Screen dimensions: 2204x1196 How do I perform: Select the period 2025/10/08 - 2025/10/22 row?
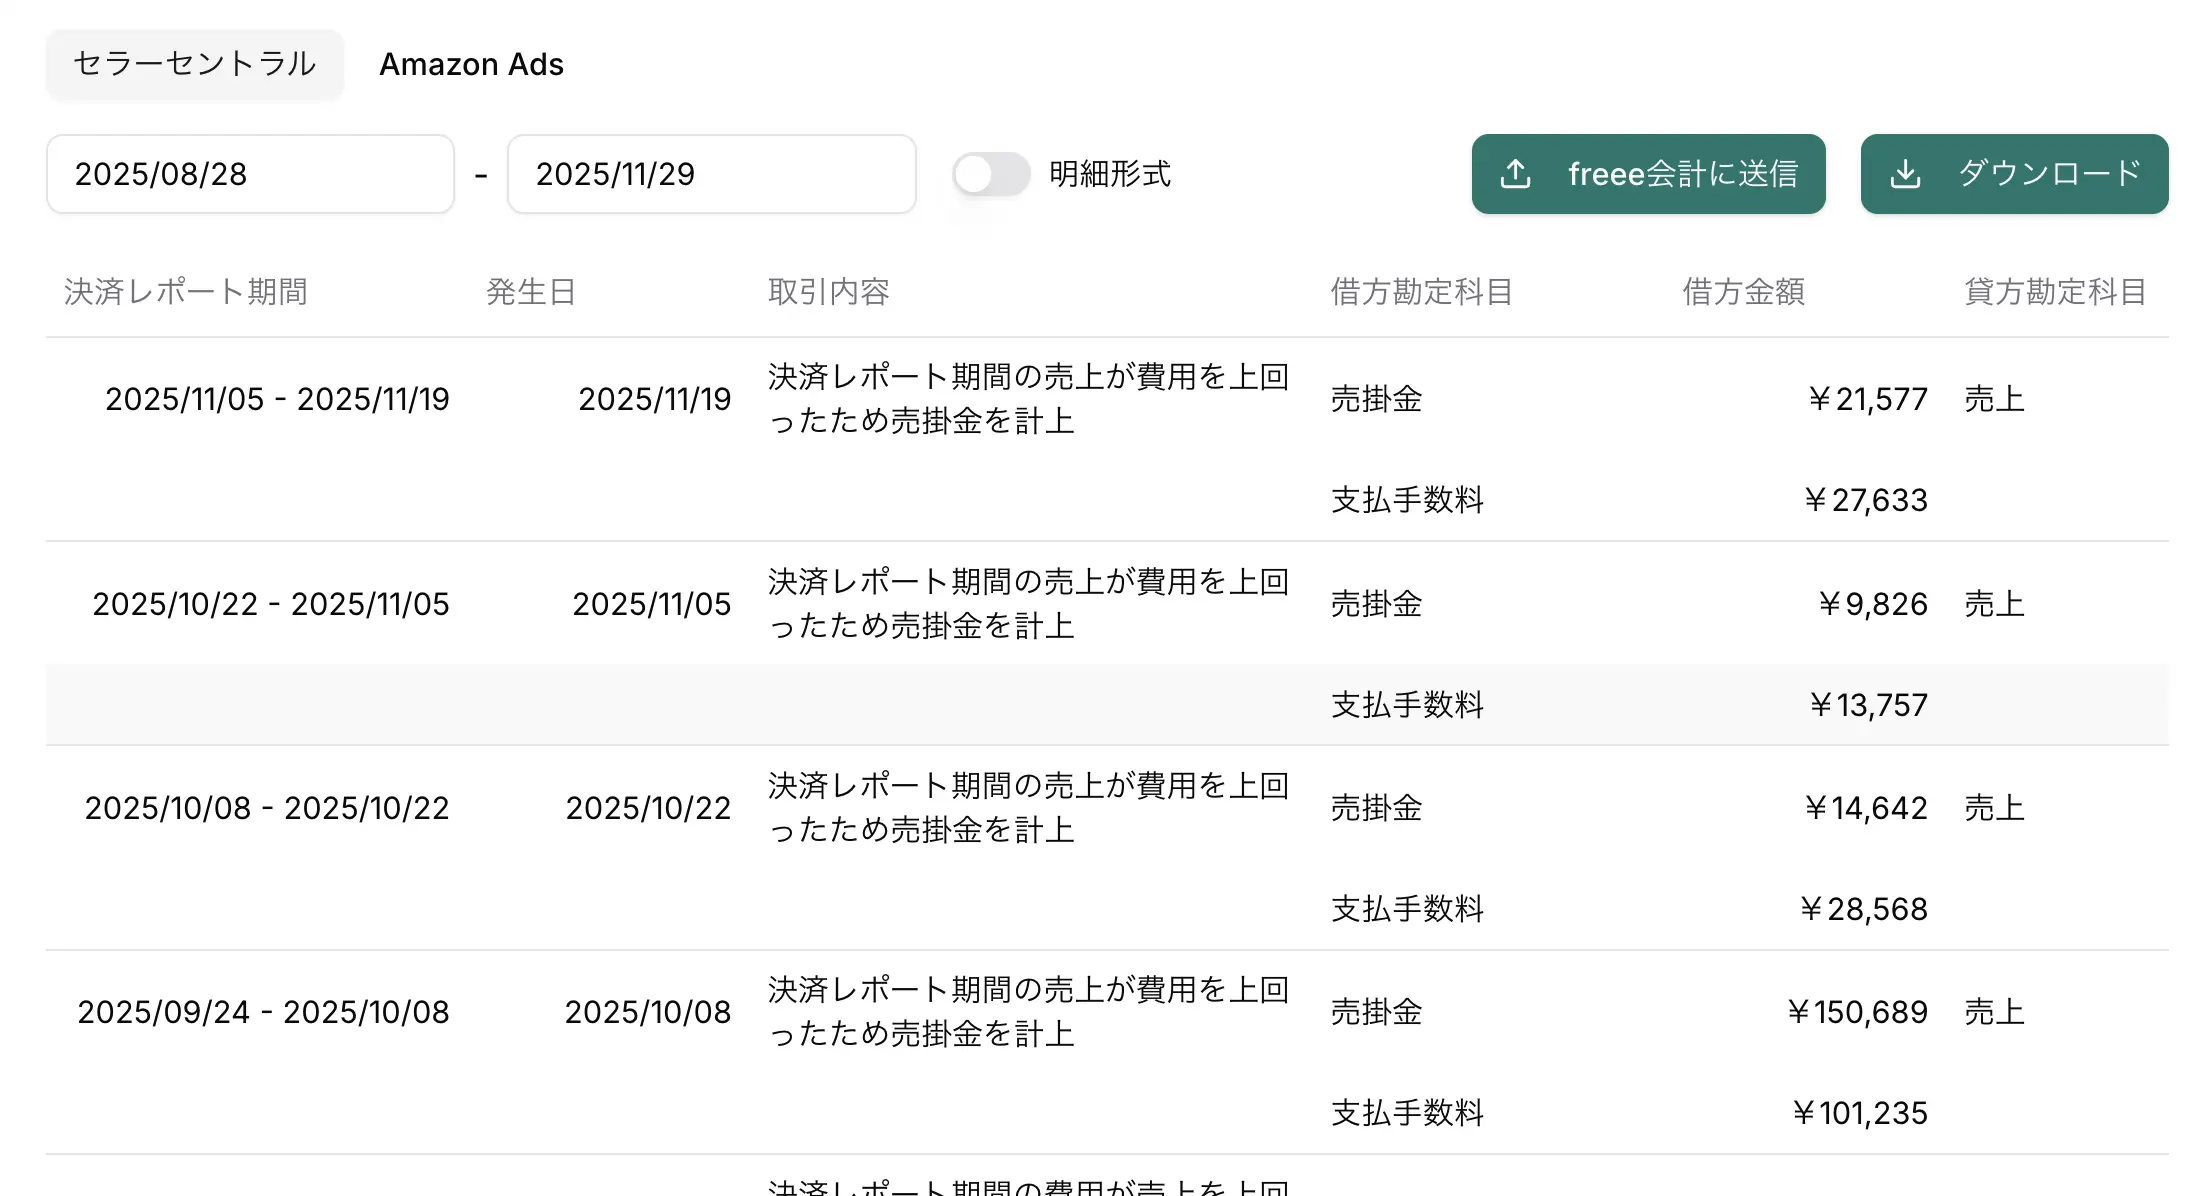click(266, 807)
